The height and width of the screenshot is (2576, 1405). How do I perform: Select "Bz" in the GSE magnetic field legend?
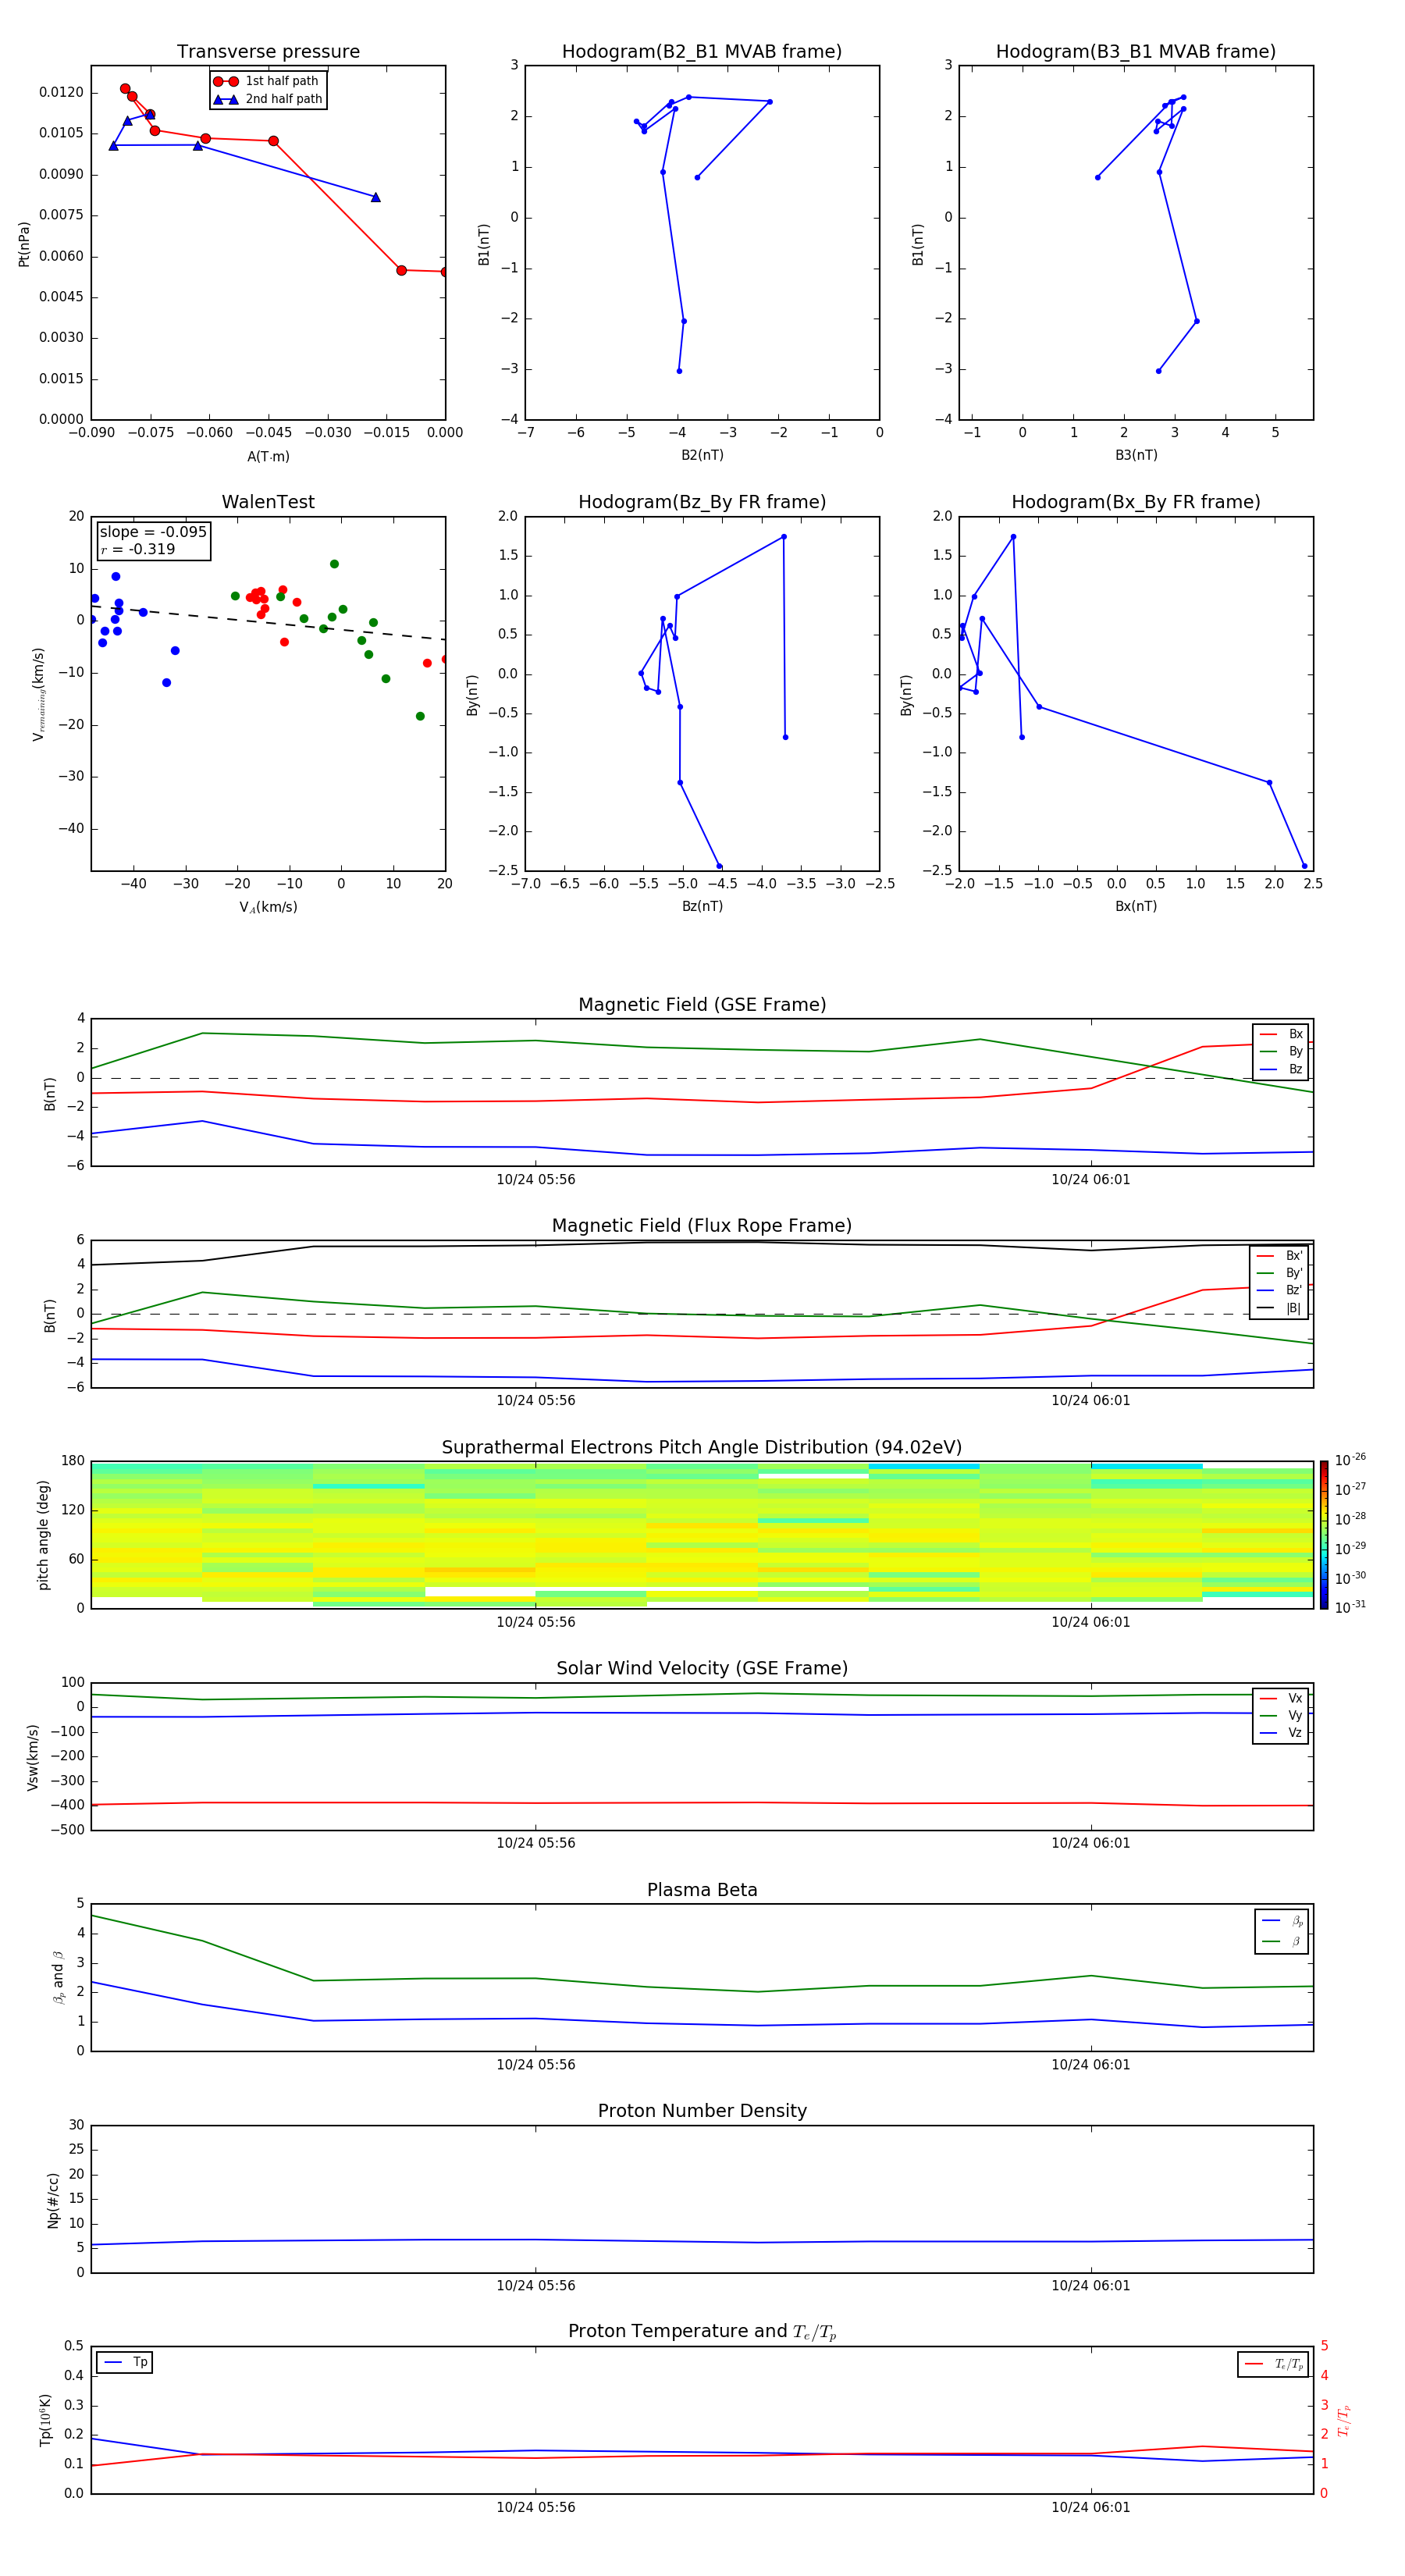click(1282, 1069)
